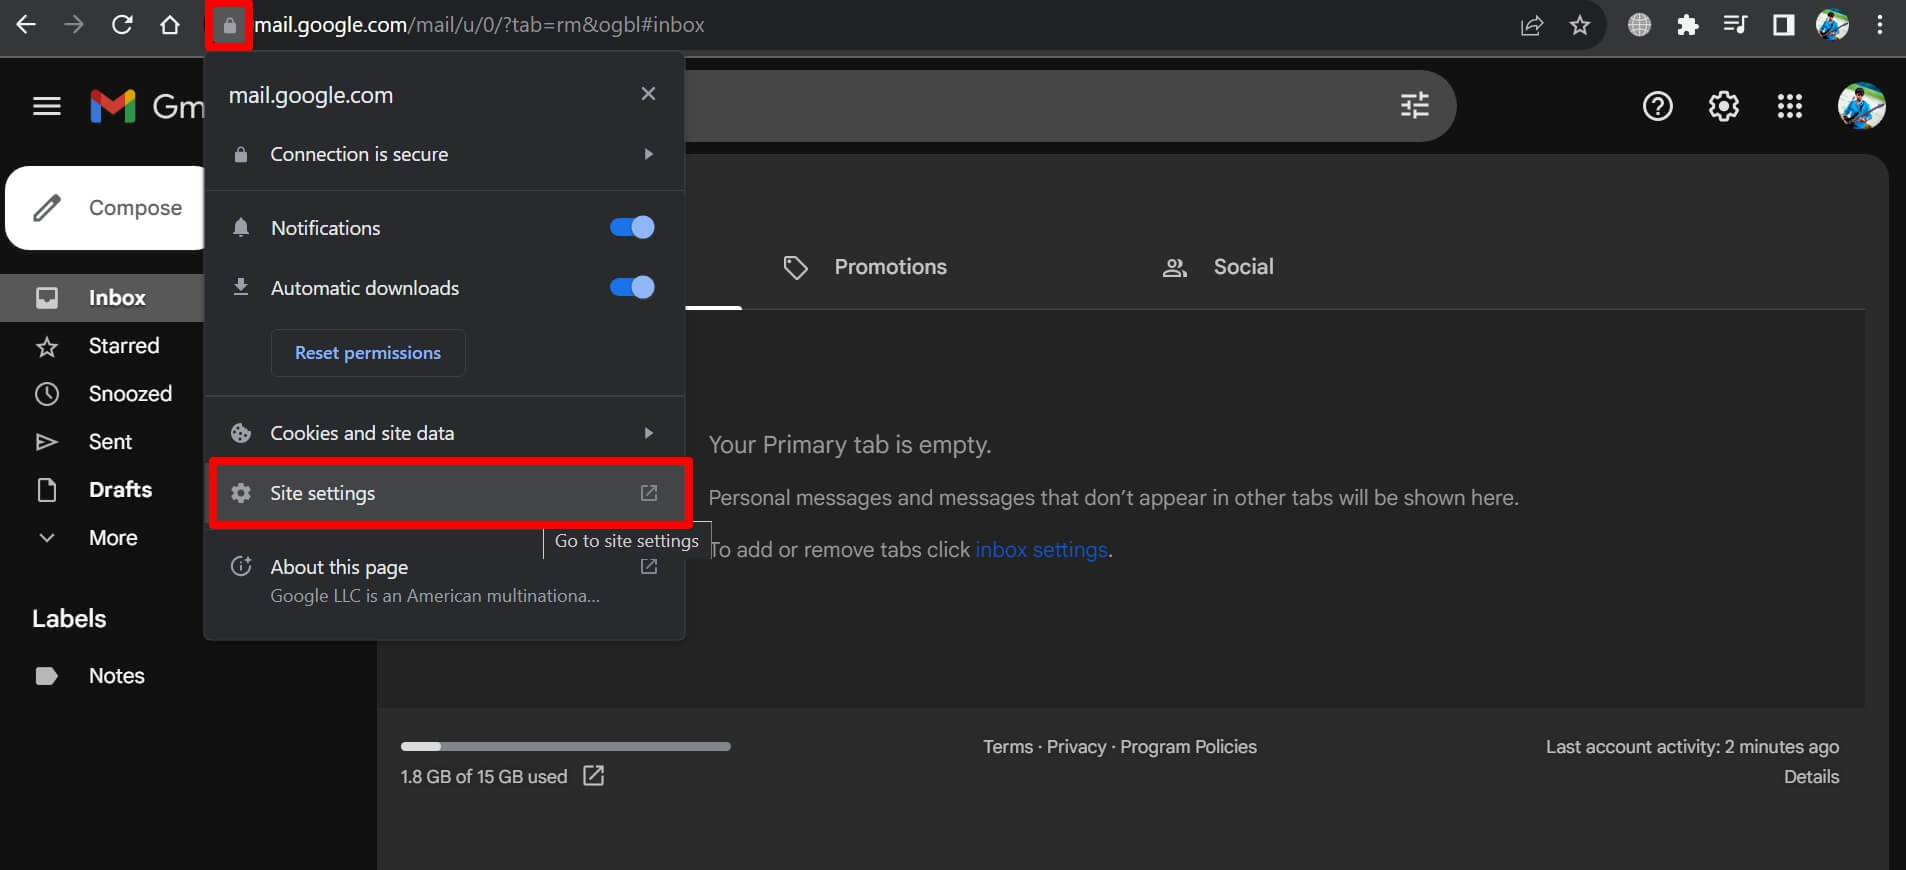Open the globe extension icon
This screenshot has height=870, width=1906.
1639,25
